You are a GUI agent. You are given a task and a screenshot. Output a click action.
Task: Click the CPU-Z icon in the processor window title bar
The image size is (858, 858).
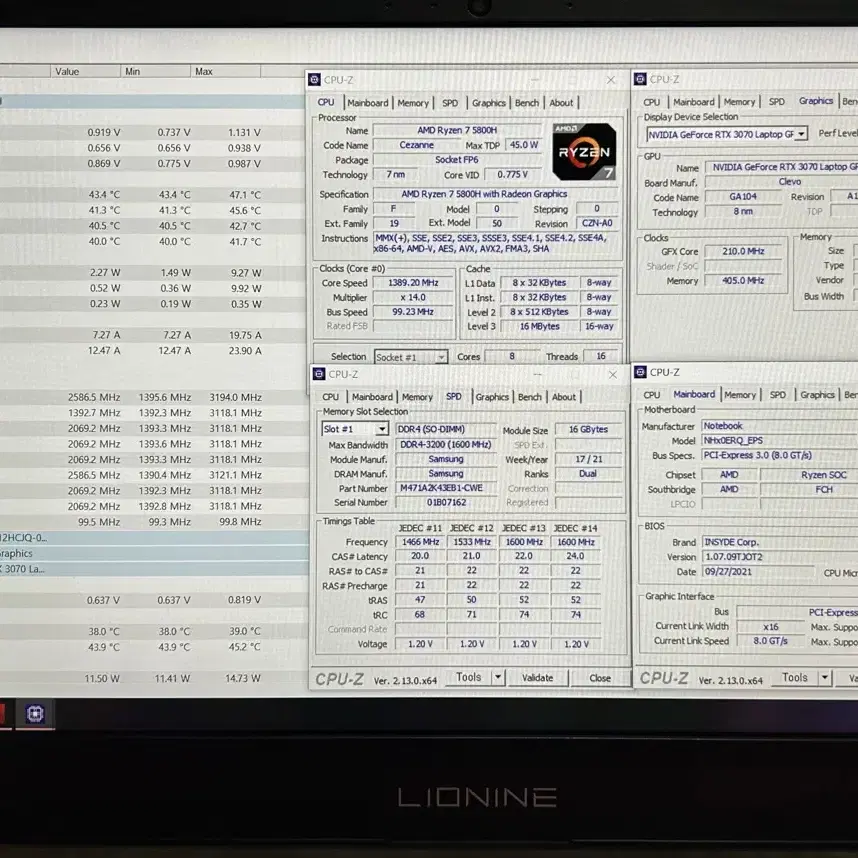point(315,80)
